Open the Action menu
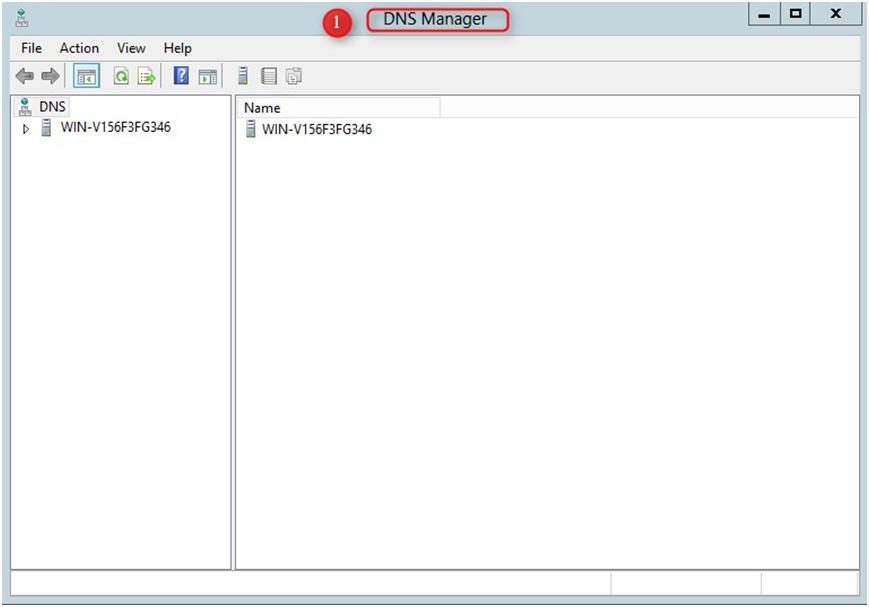Image resolution: width=869 pixels, height=607 pixels. pos(79,48)
